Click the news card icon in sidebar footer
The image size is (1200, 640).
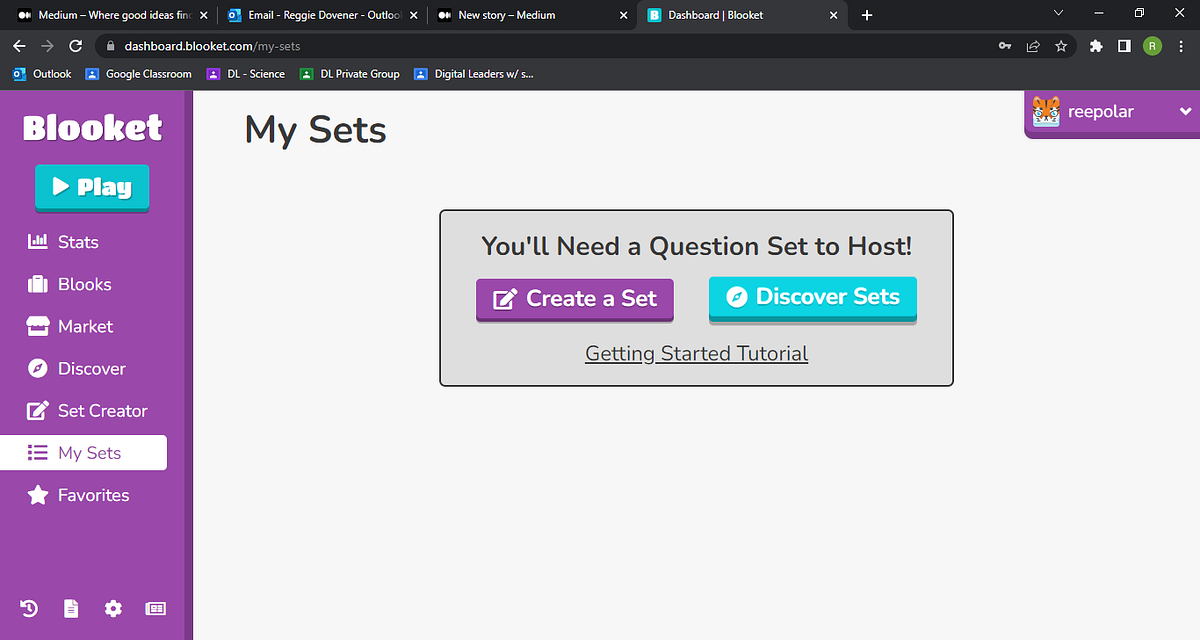click(155, 608)
